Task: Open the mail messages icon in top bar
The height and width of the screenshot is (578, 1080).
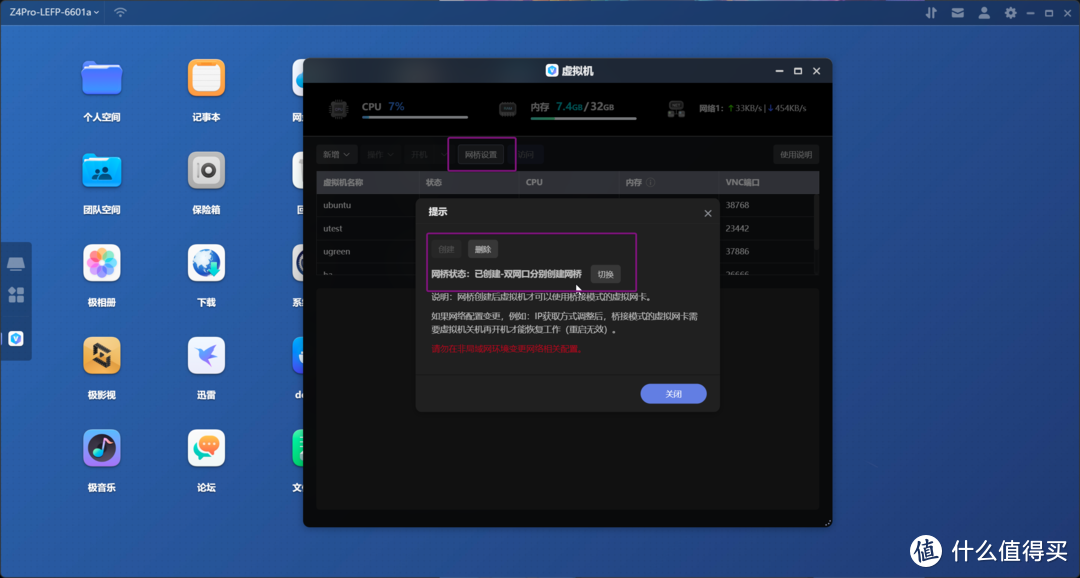Action: click(958, 13)
